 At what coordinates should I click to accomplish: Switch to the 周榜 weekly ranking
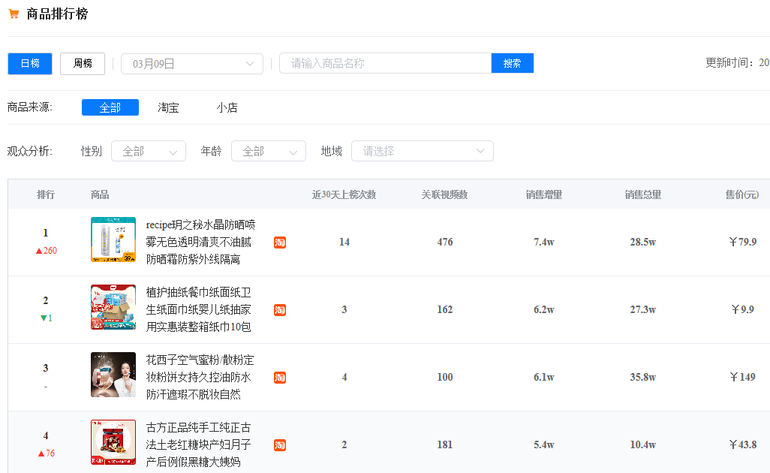[x=82, y=63]
